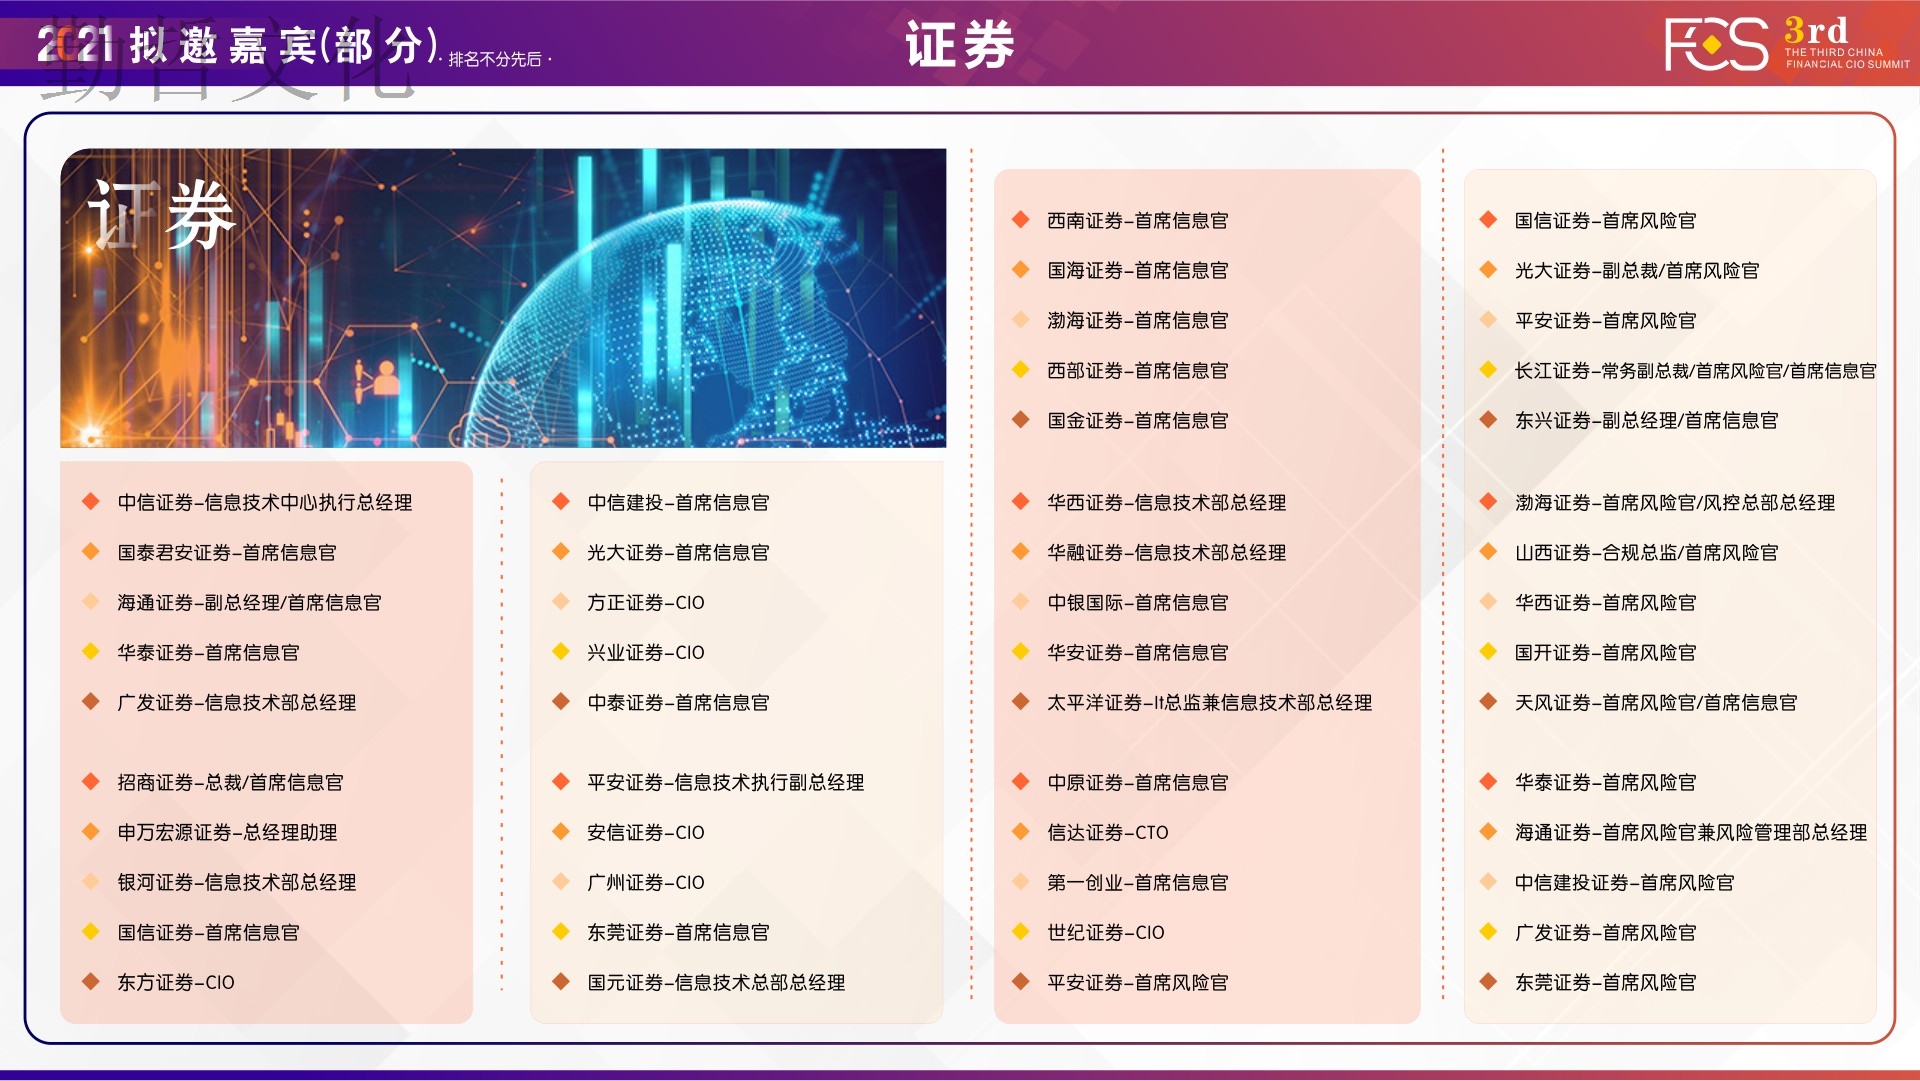Click 申万宏源证券-总经理助理
Screen dimensions: 1920x1081
tap(227, 833)
